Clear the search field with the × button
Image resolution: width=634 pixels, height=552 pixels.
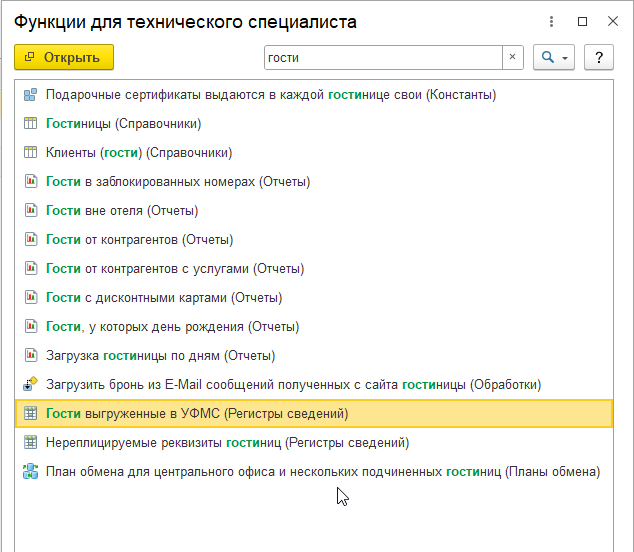(x=512, y=57)
